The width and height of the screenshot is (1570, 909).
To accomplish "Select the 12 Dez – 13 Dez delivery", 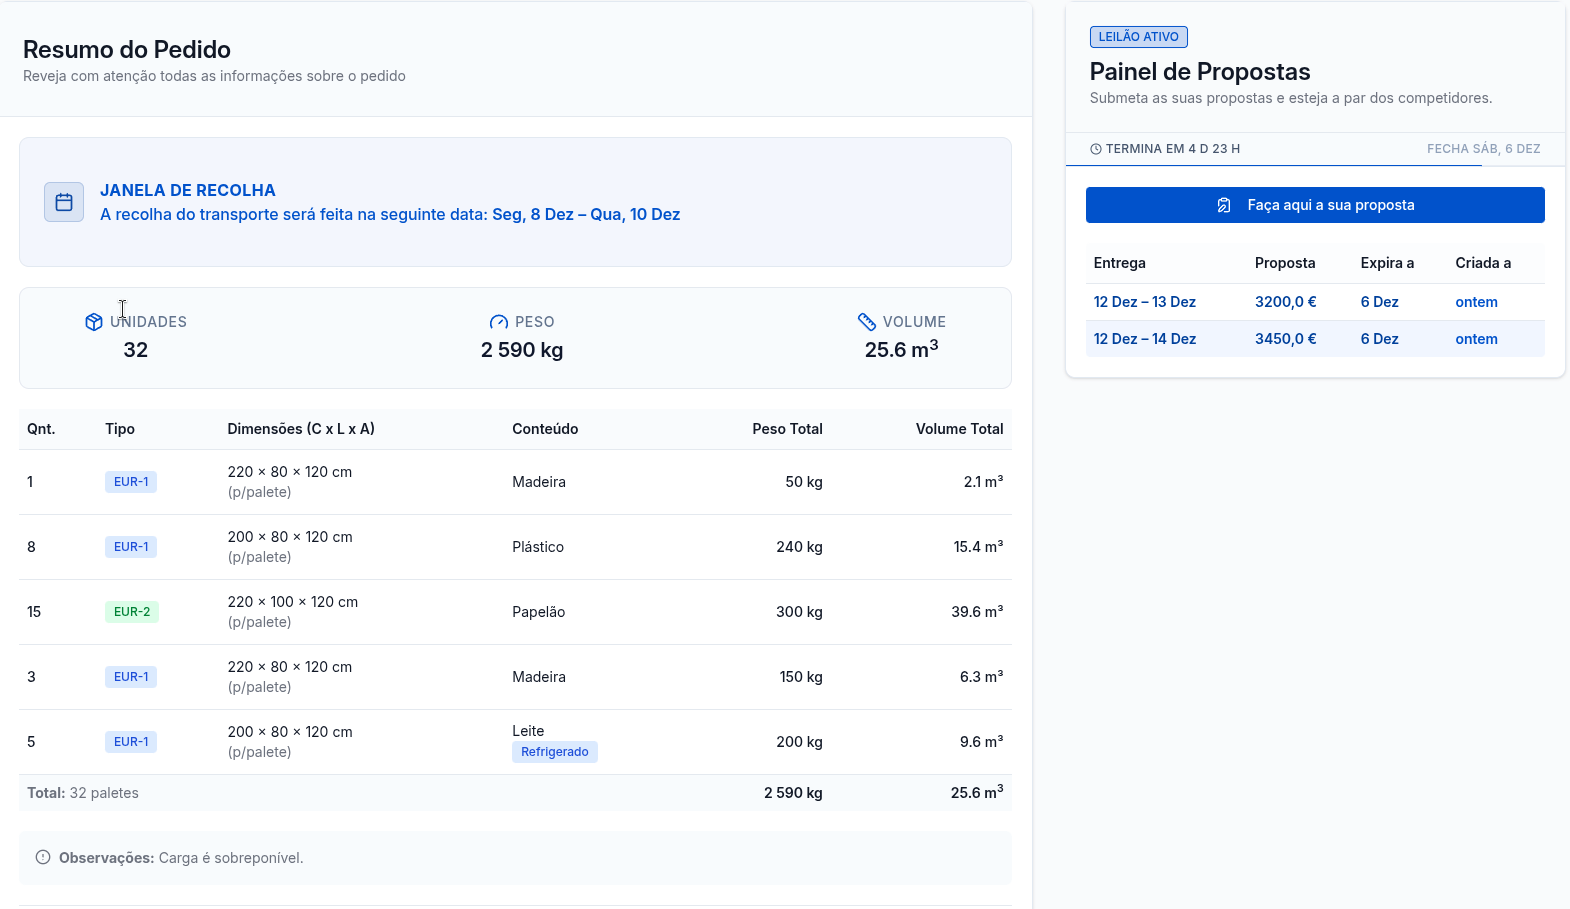I will pos(1144,302).
